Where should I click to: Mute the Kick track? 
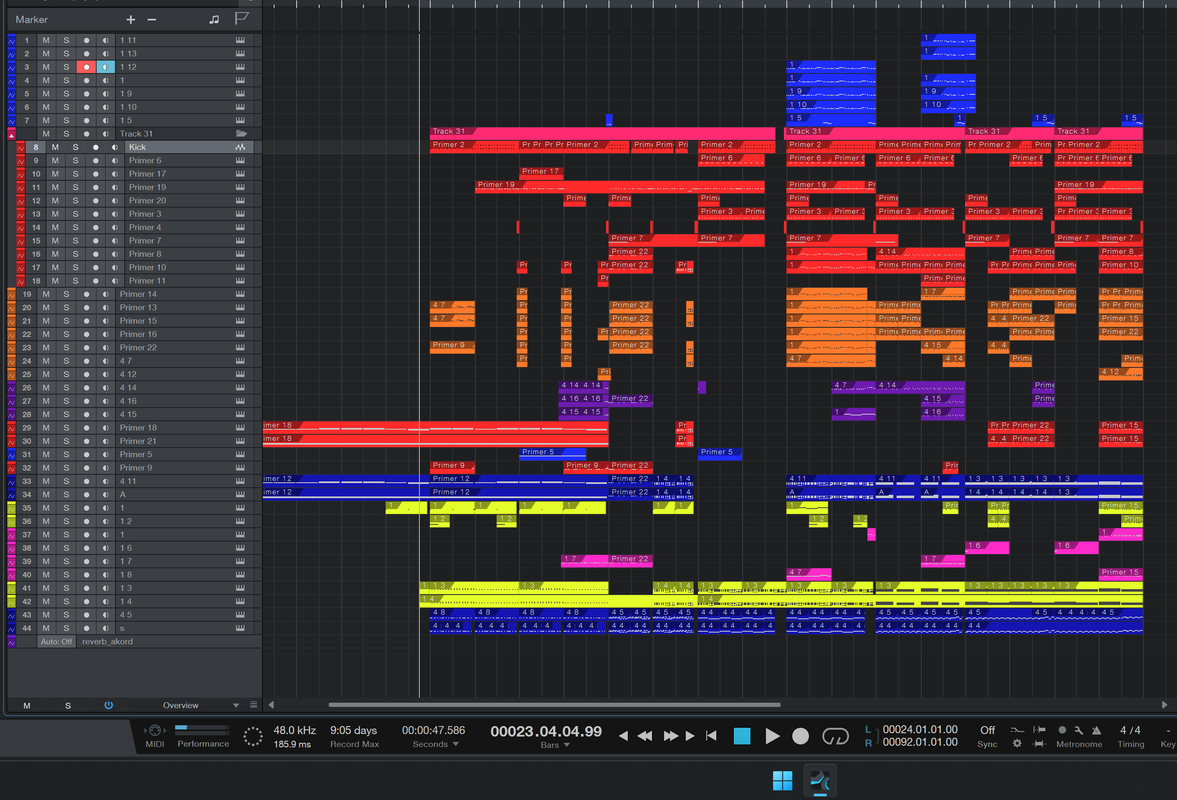[55, 147]
